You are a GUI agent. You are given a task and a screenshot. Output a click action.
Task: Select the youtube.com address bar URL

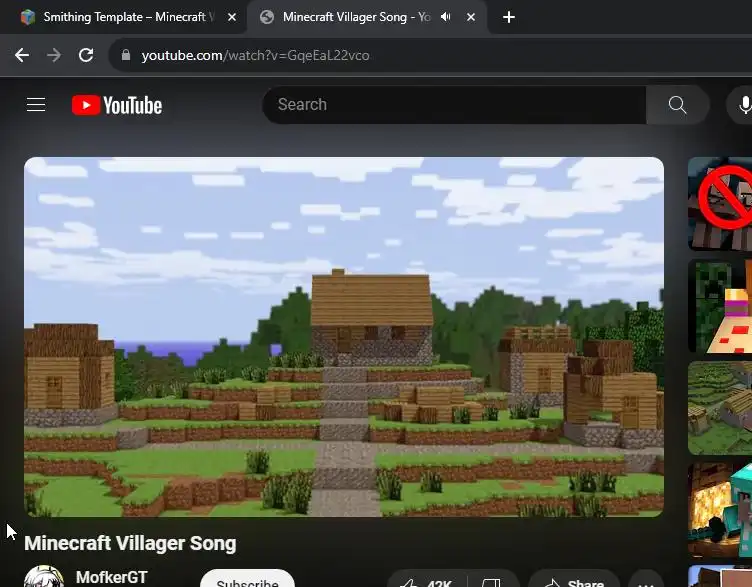pos(255,56)
